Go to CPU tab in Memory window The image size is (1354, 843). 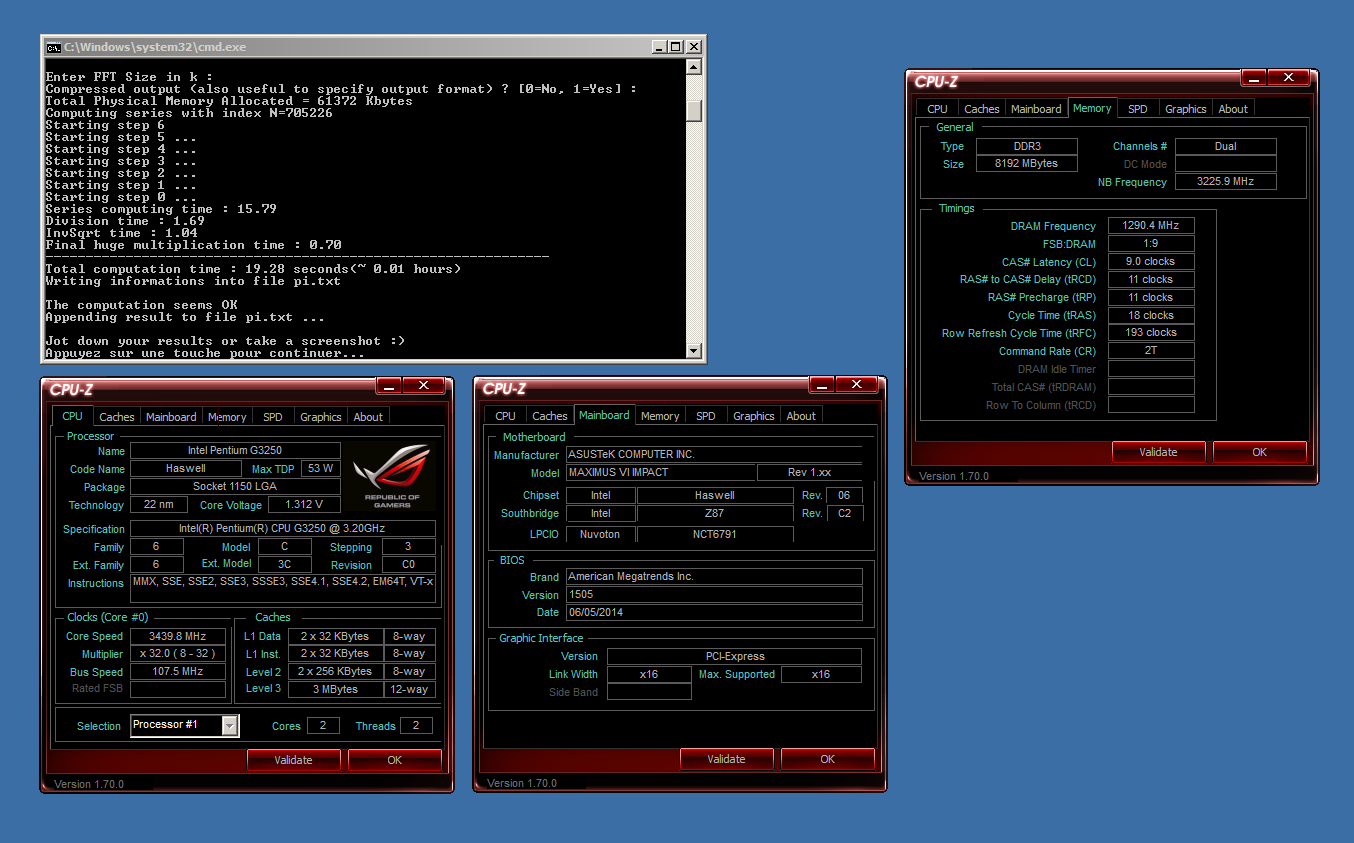click(x=938, y=109)
